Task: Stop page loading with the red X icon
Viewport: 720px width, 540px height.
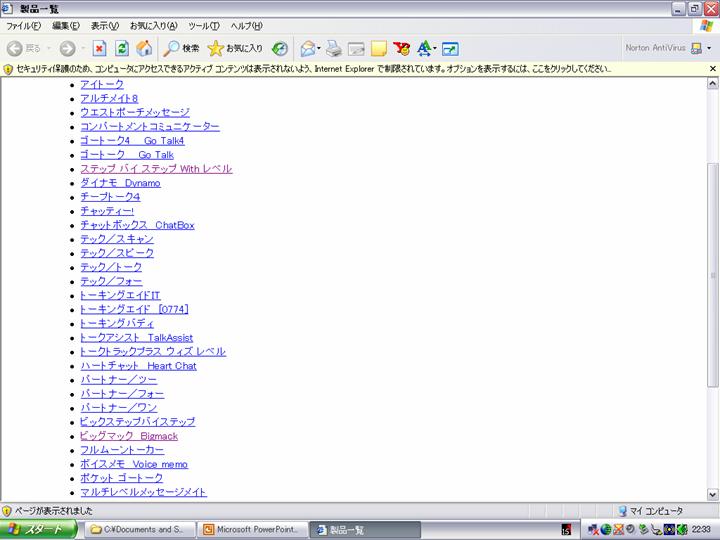Action: tap(100, 48)
